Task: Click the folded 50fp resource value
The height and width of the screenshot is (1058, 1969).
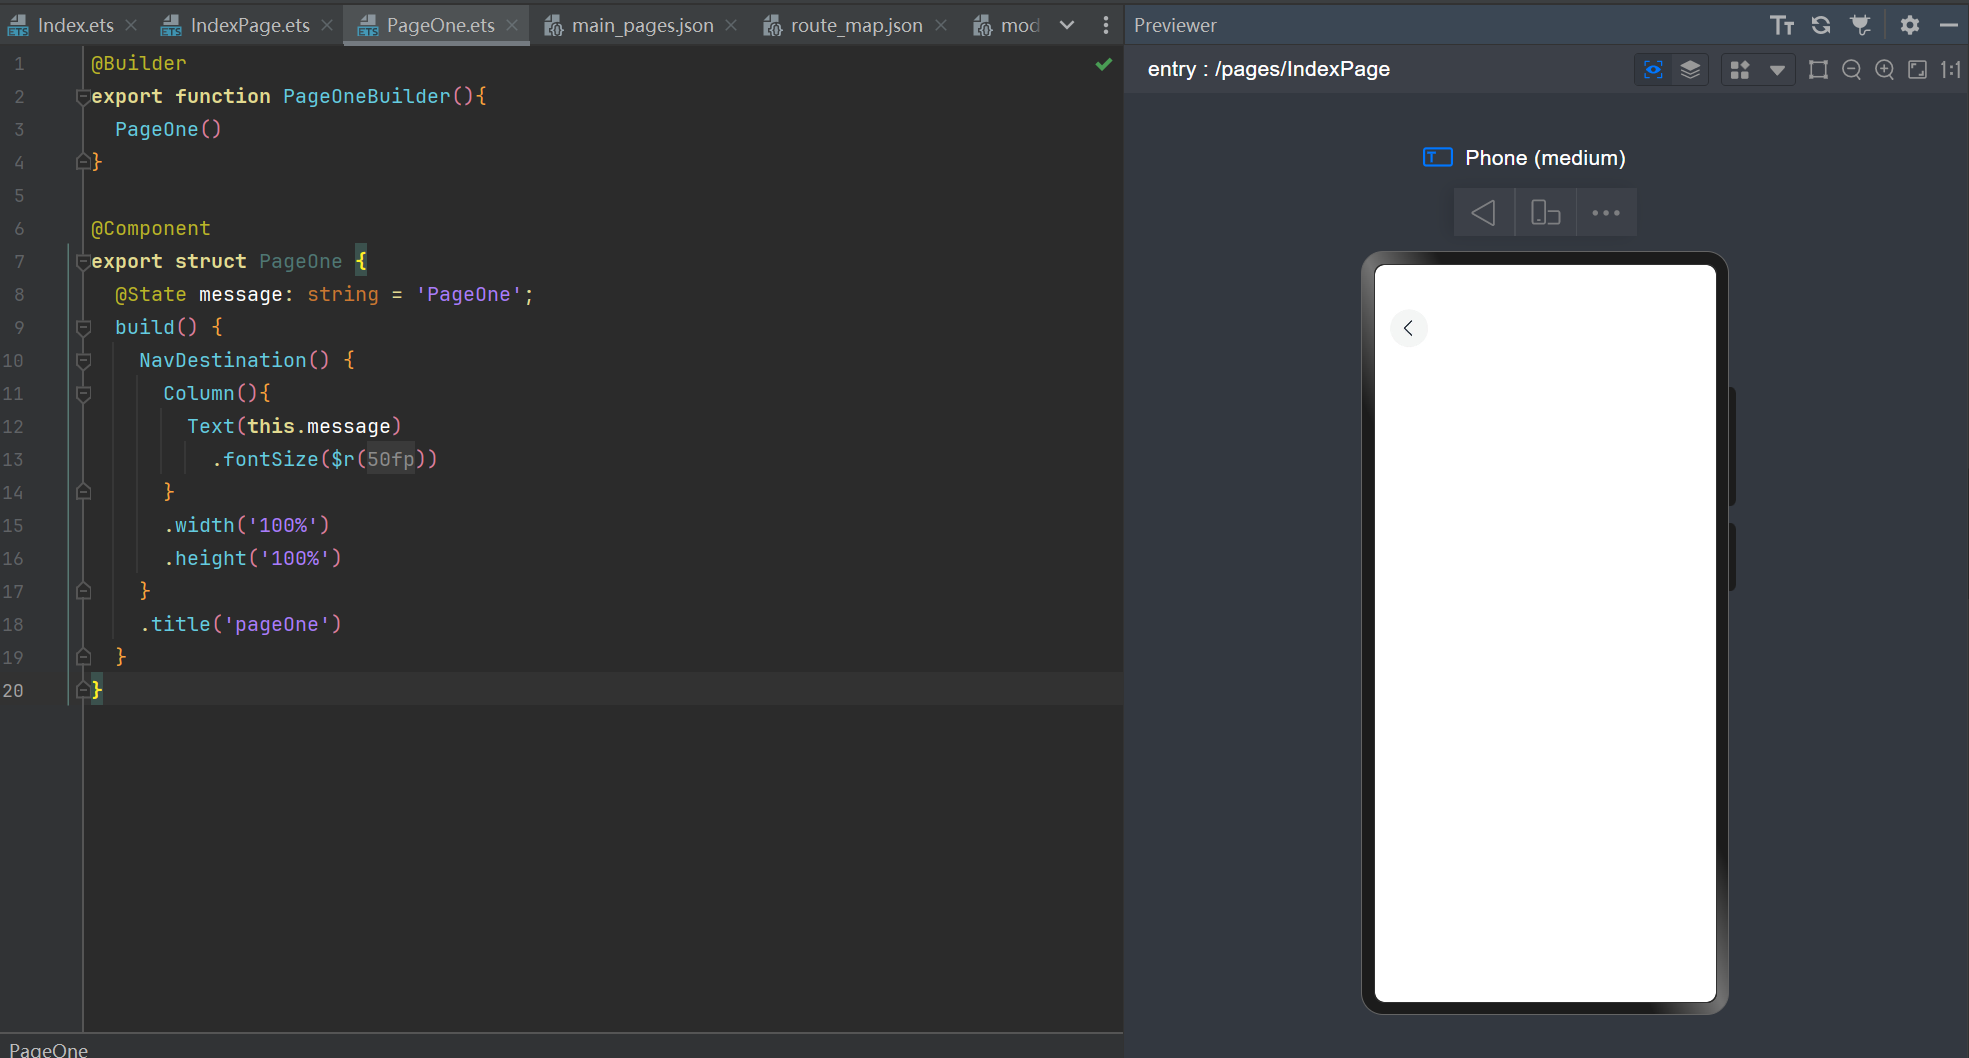Action: pos(390,459)
